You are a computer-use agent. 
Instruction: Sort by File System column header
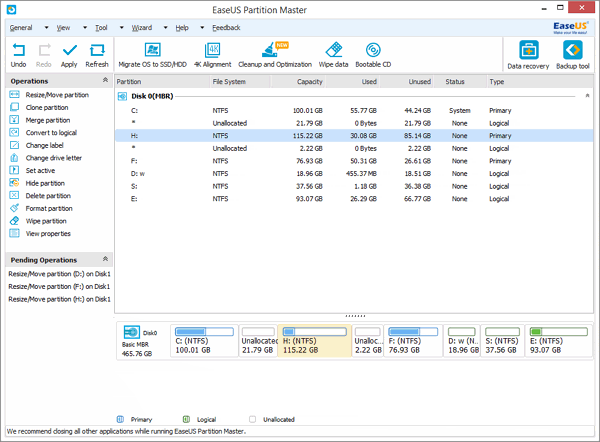click(x=240, y=82)
